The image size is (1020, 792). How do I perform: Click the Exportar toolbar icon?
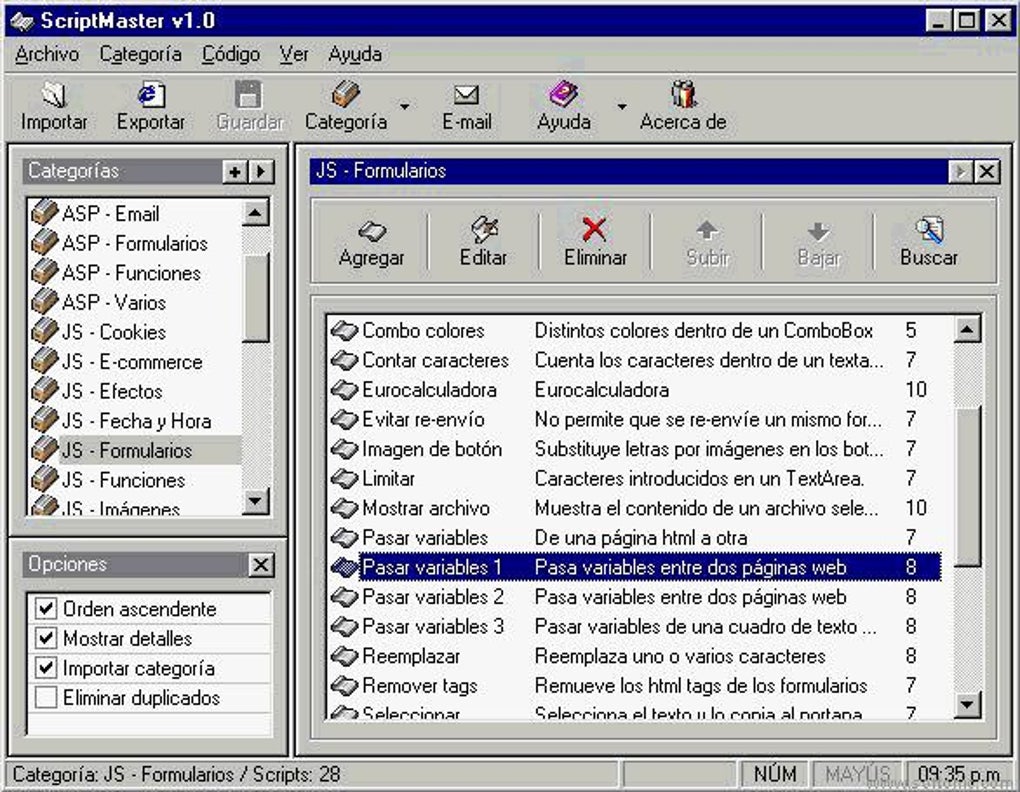click(x=150, y=104)
